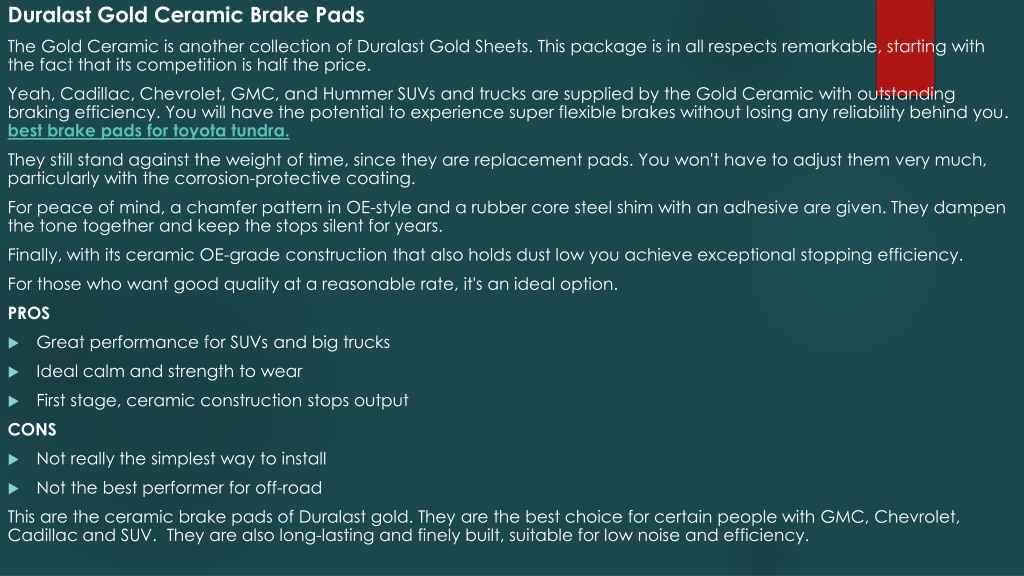Click the bullet arrow beside Great performance for SUVs
Image resolution: width=1024 pixels, height=576 pixels.
coord(13,343)
